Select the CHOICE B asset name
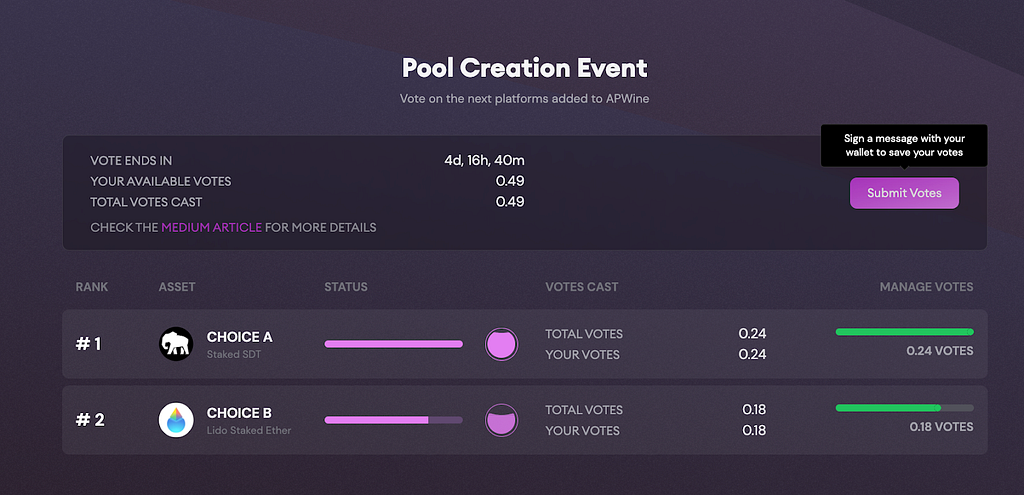The image size is (1024, 495). tap(239, 413)
